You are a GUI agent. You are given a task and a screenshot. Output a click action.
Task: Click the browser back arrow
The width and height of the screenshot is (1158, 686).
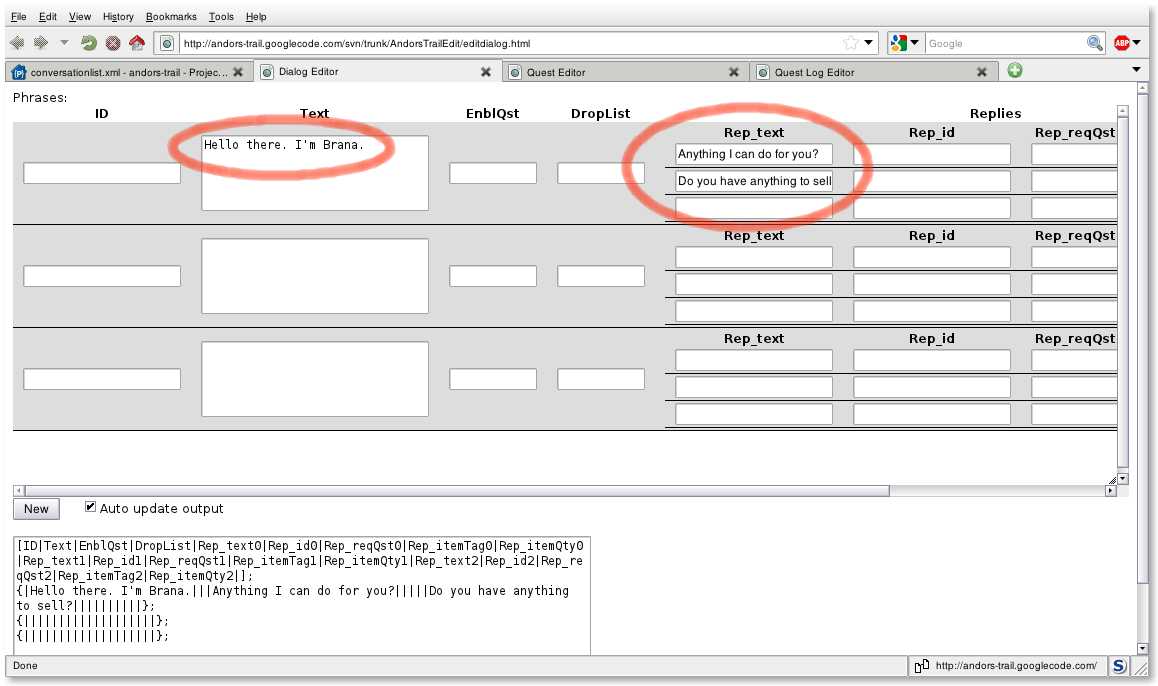tap(17, 43)
